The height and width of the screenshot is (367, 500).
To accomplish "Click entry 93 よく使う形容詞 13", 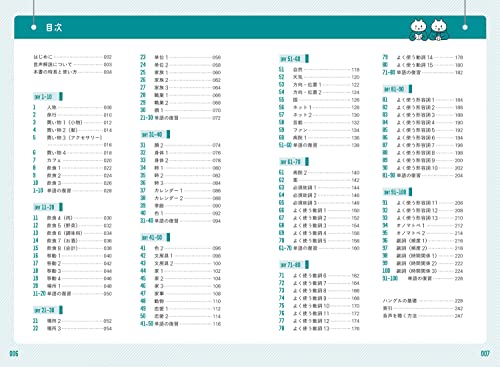I will pyautogui.click(x=423, y=218).
